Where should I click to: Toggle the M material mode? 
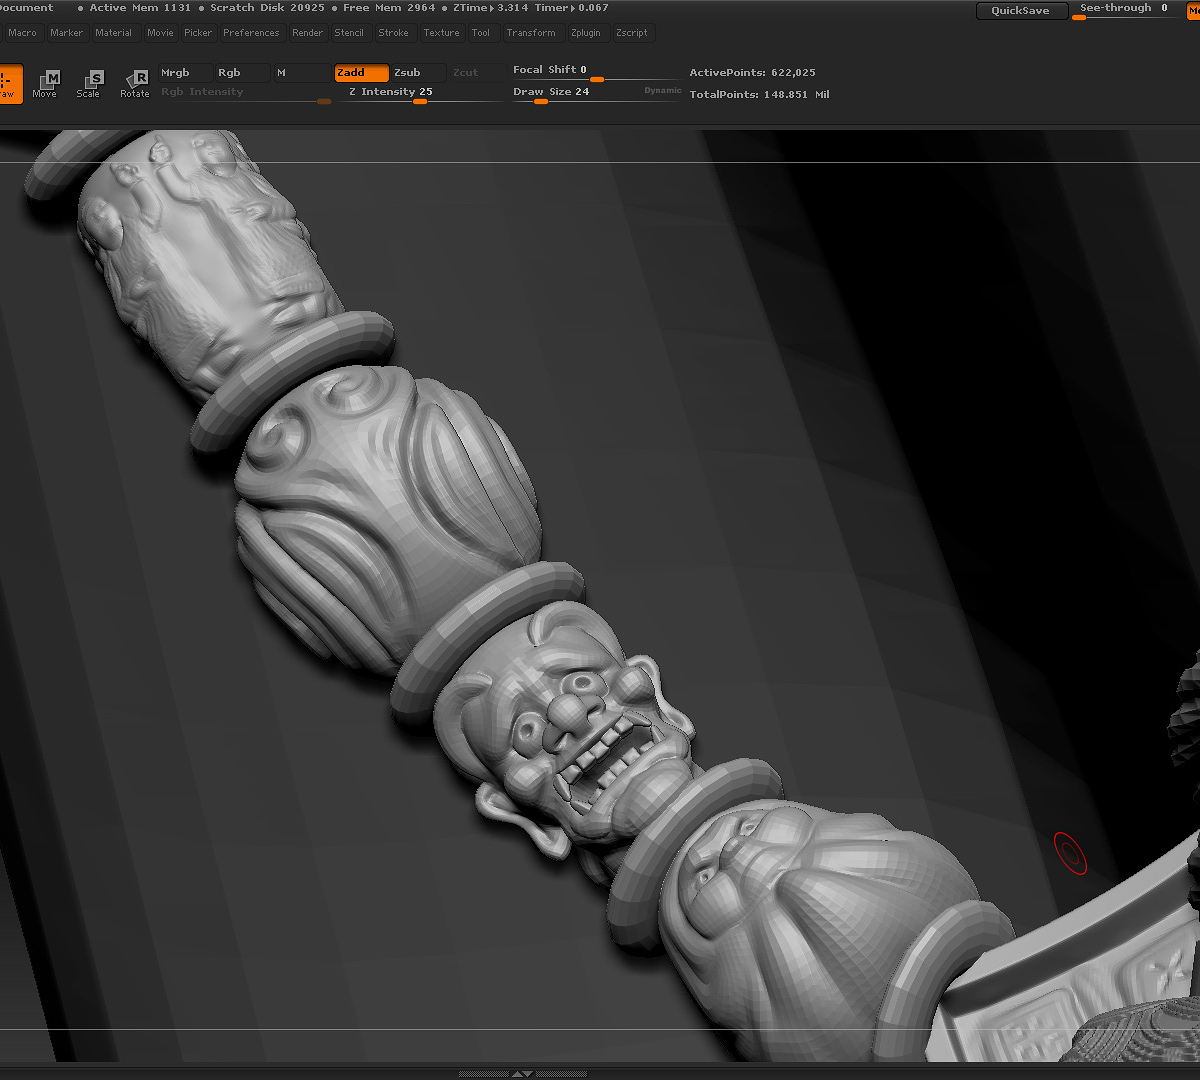[x=301, y=73]
